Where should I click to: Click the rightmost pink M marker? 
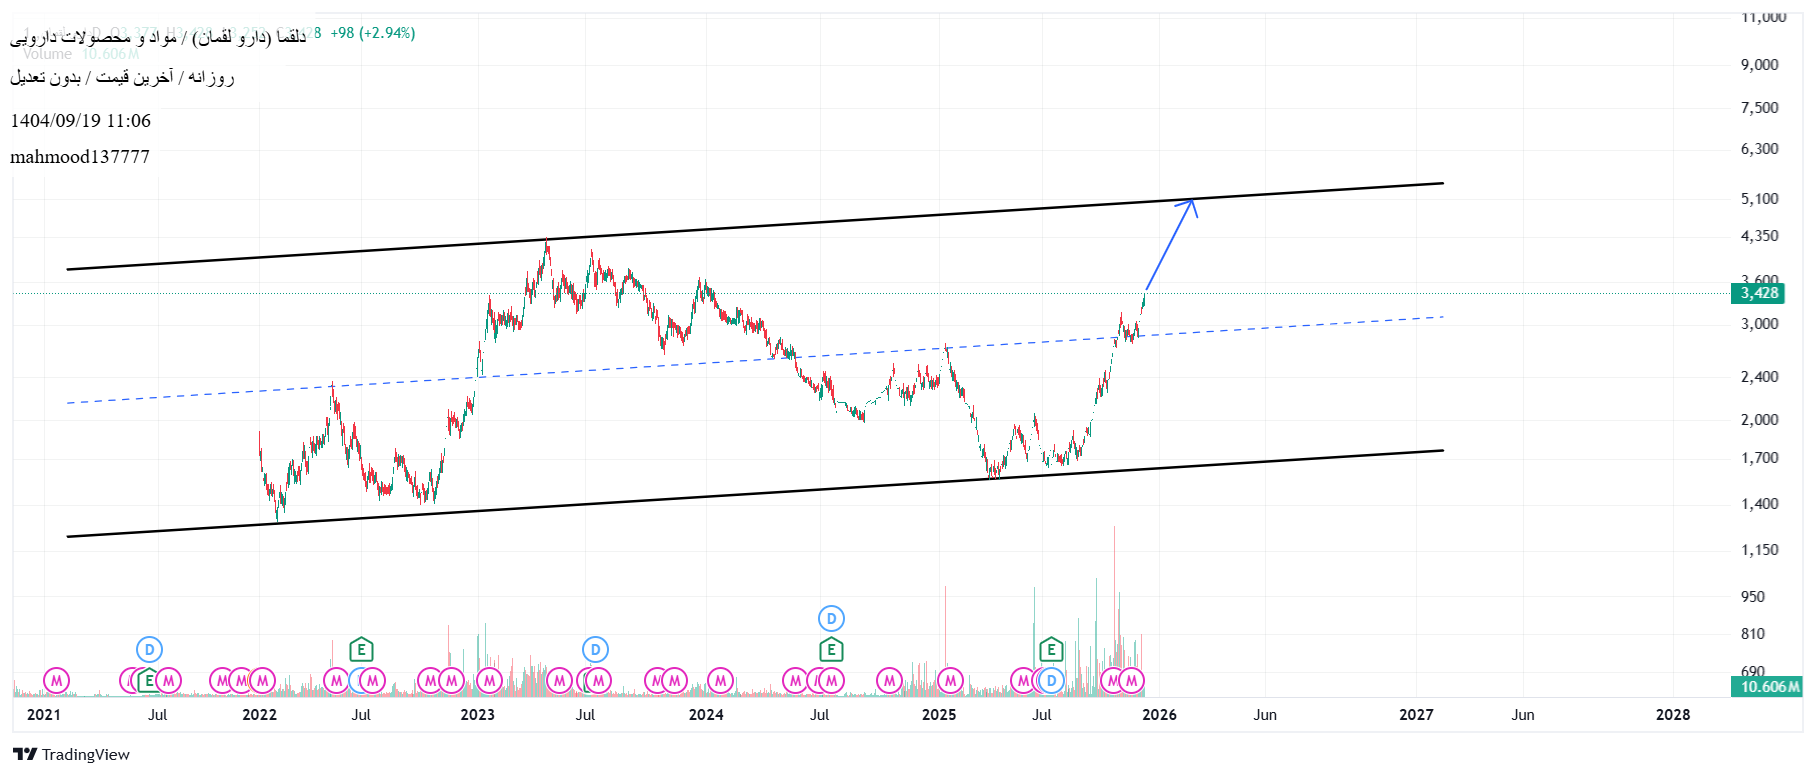point(1132,681)
